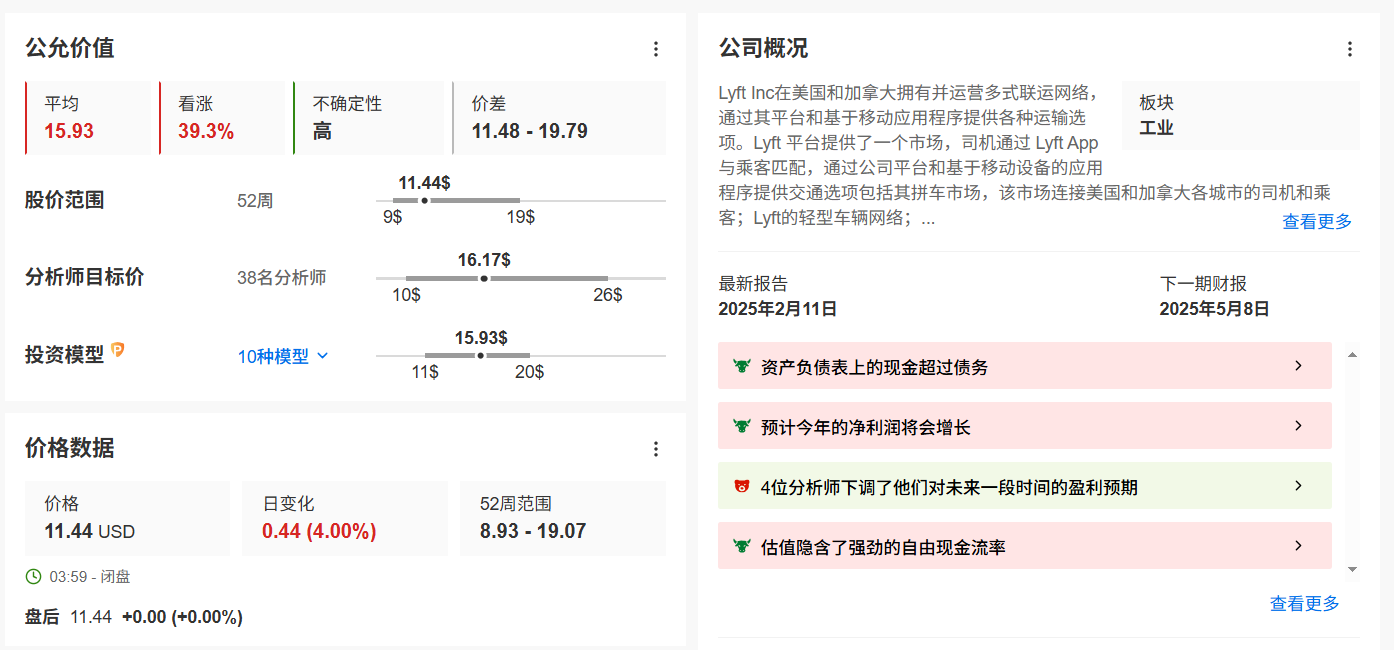Click the 投资模型 slider marker at 15.93$
This screenshot has width=1394, height=650.
pyautogui.click(x=480, y=356)
